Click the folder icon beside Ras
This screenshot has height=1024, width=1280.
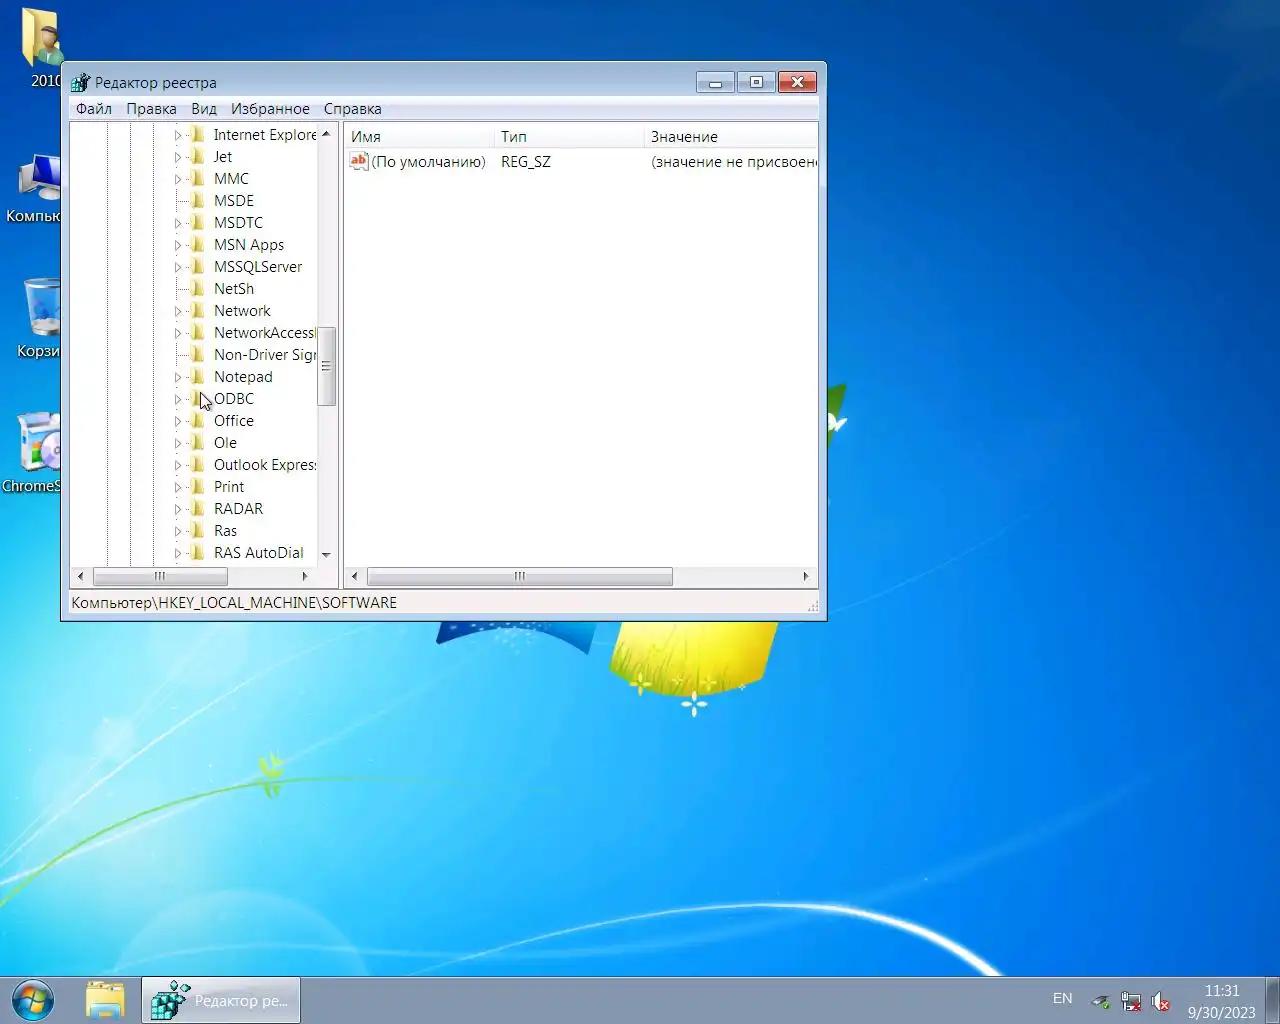tap(198, 531)
